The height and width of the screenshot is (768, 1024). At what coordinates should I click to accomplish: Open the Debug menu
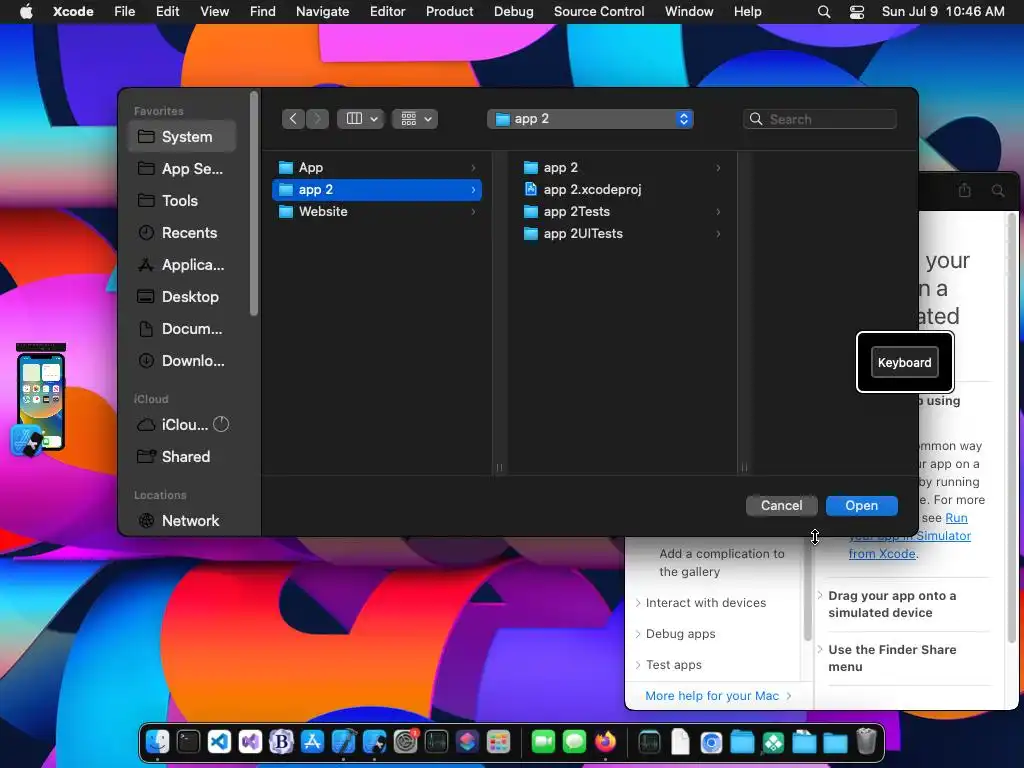coord(513,11)
